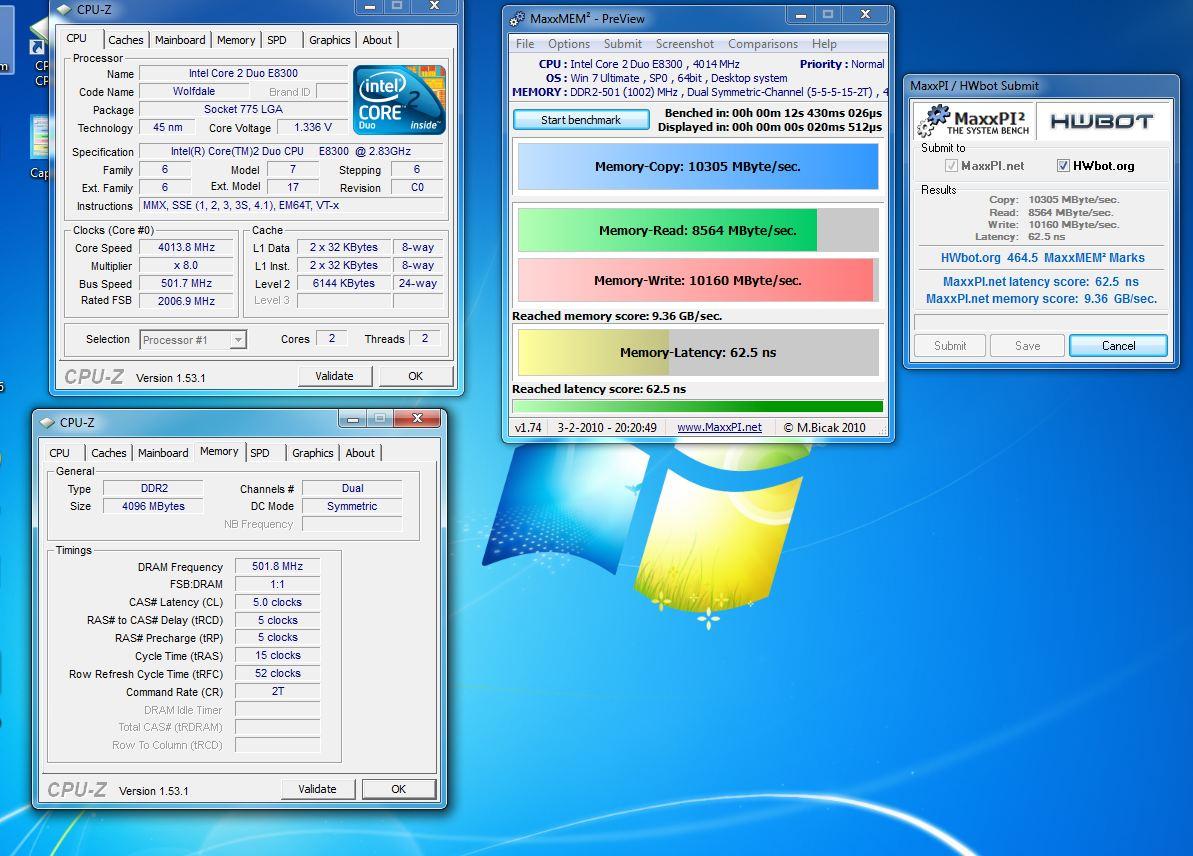Screen dimensions: 1193x856
Task: Click the Core Voltage 1.336 V value
Action: (313, 128)
